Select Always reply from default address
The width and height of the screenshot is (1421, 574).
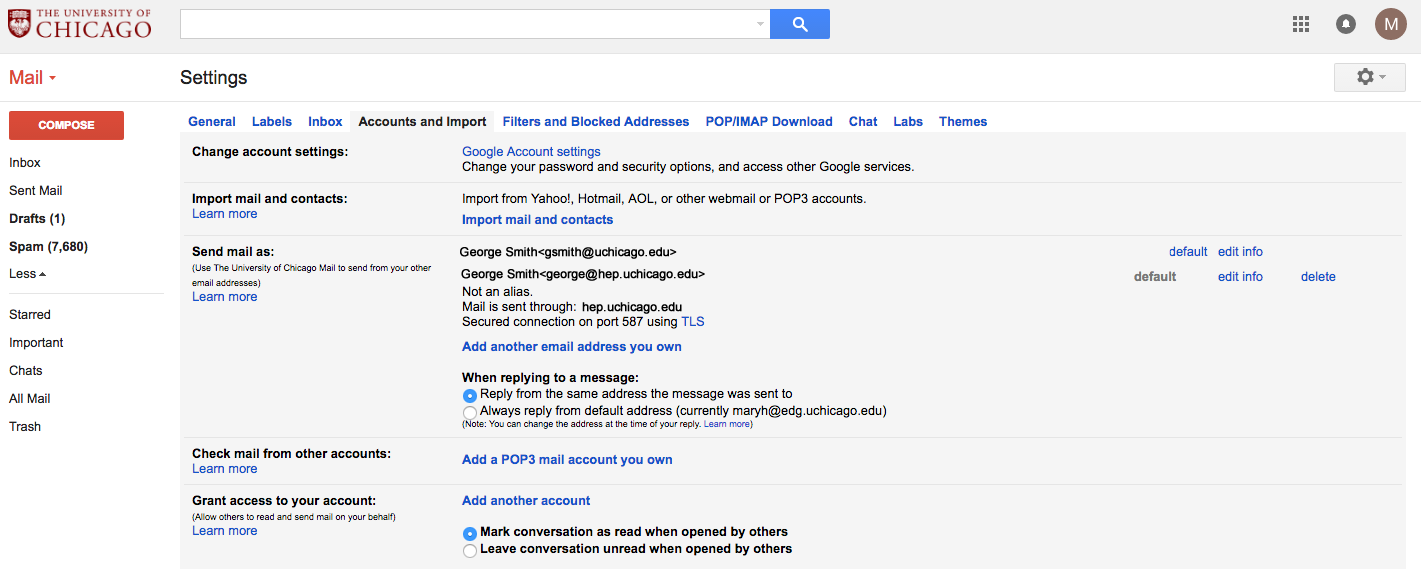470,412
